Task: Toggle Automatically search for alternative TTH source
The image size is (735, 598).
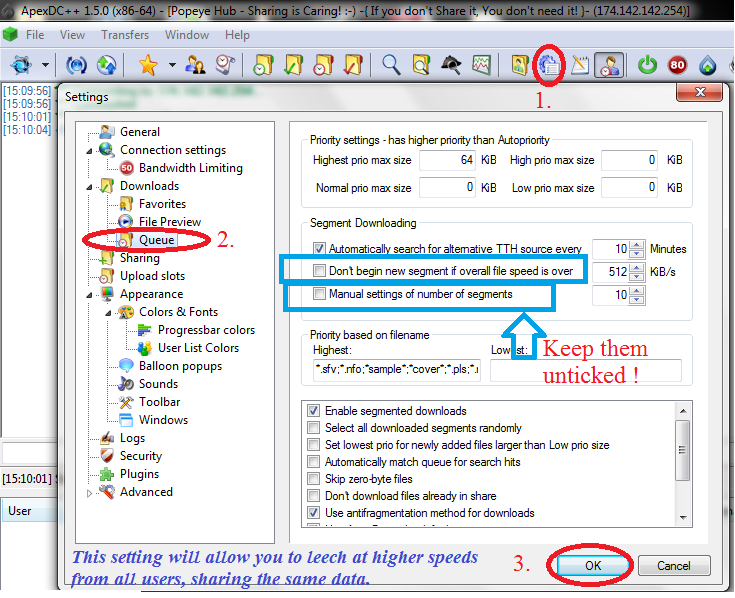Action: 319,248
